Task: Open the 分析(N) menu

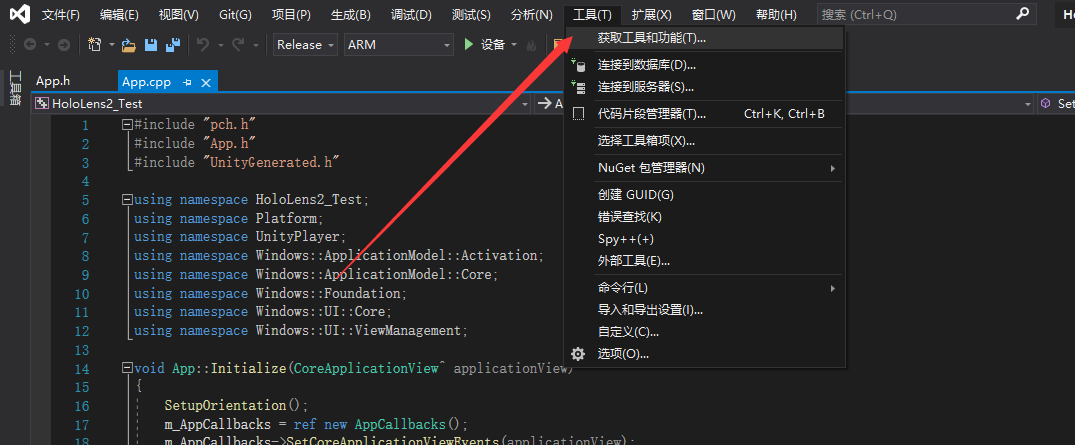Action: (532, 14)
